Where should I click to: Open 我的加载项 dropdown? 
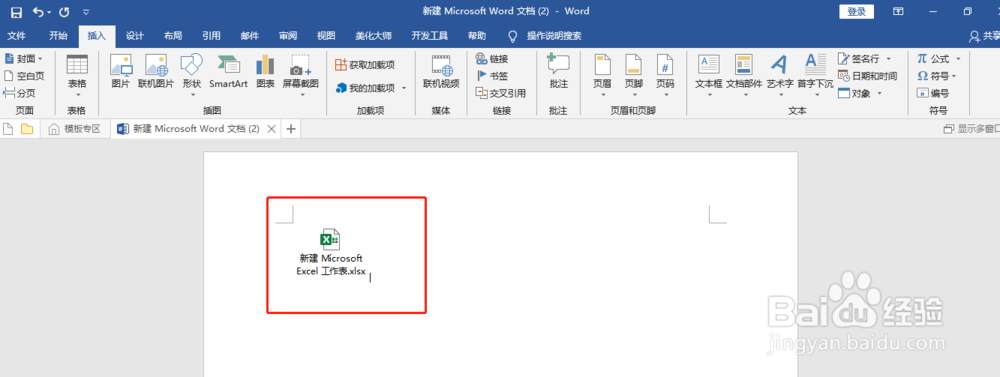[371, 87]
